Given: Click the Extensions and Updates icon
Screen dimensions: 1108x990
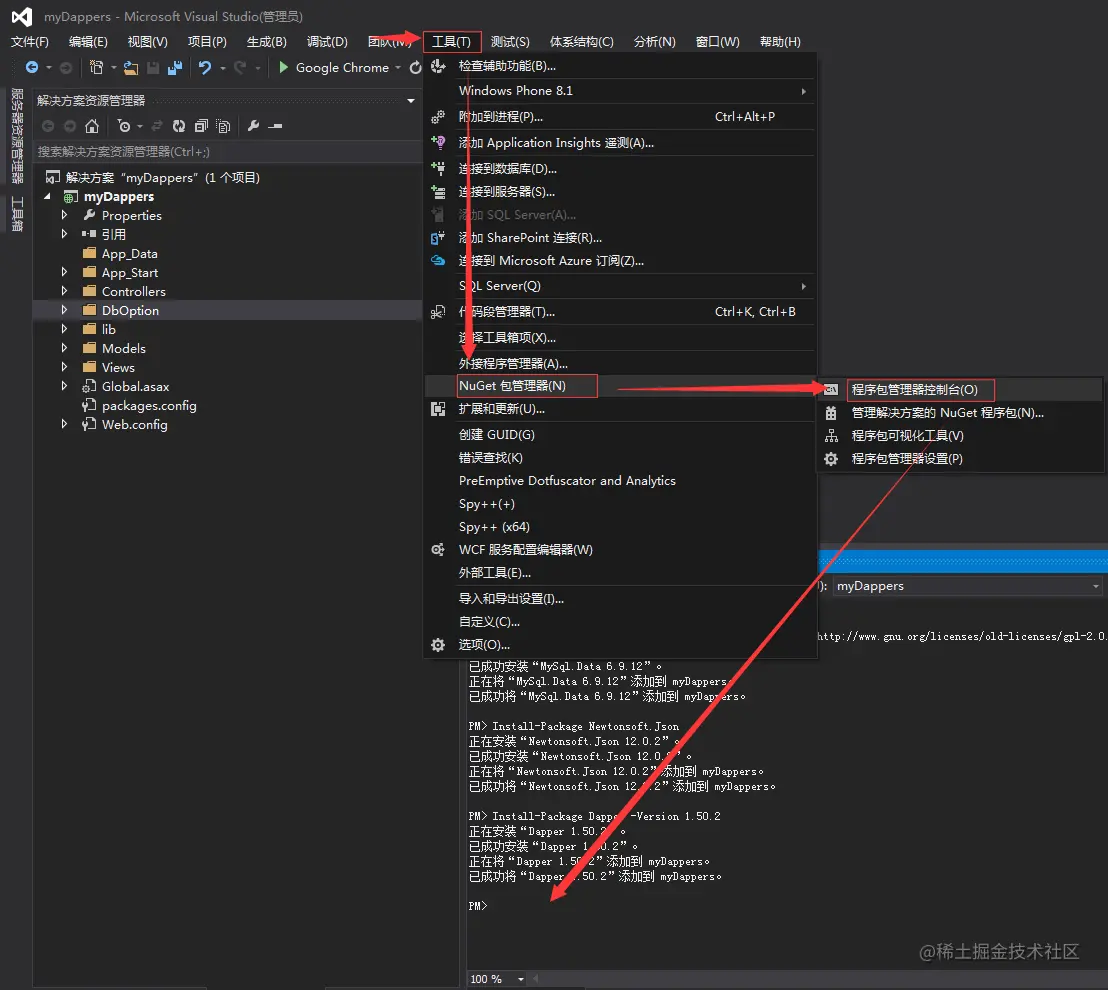Looking at the screenshot, I should coord(438,409).
